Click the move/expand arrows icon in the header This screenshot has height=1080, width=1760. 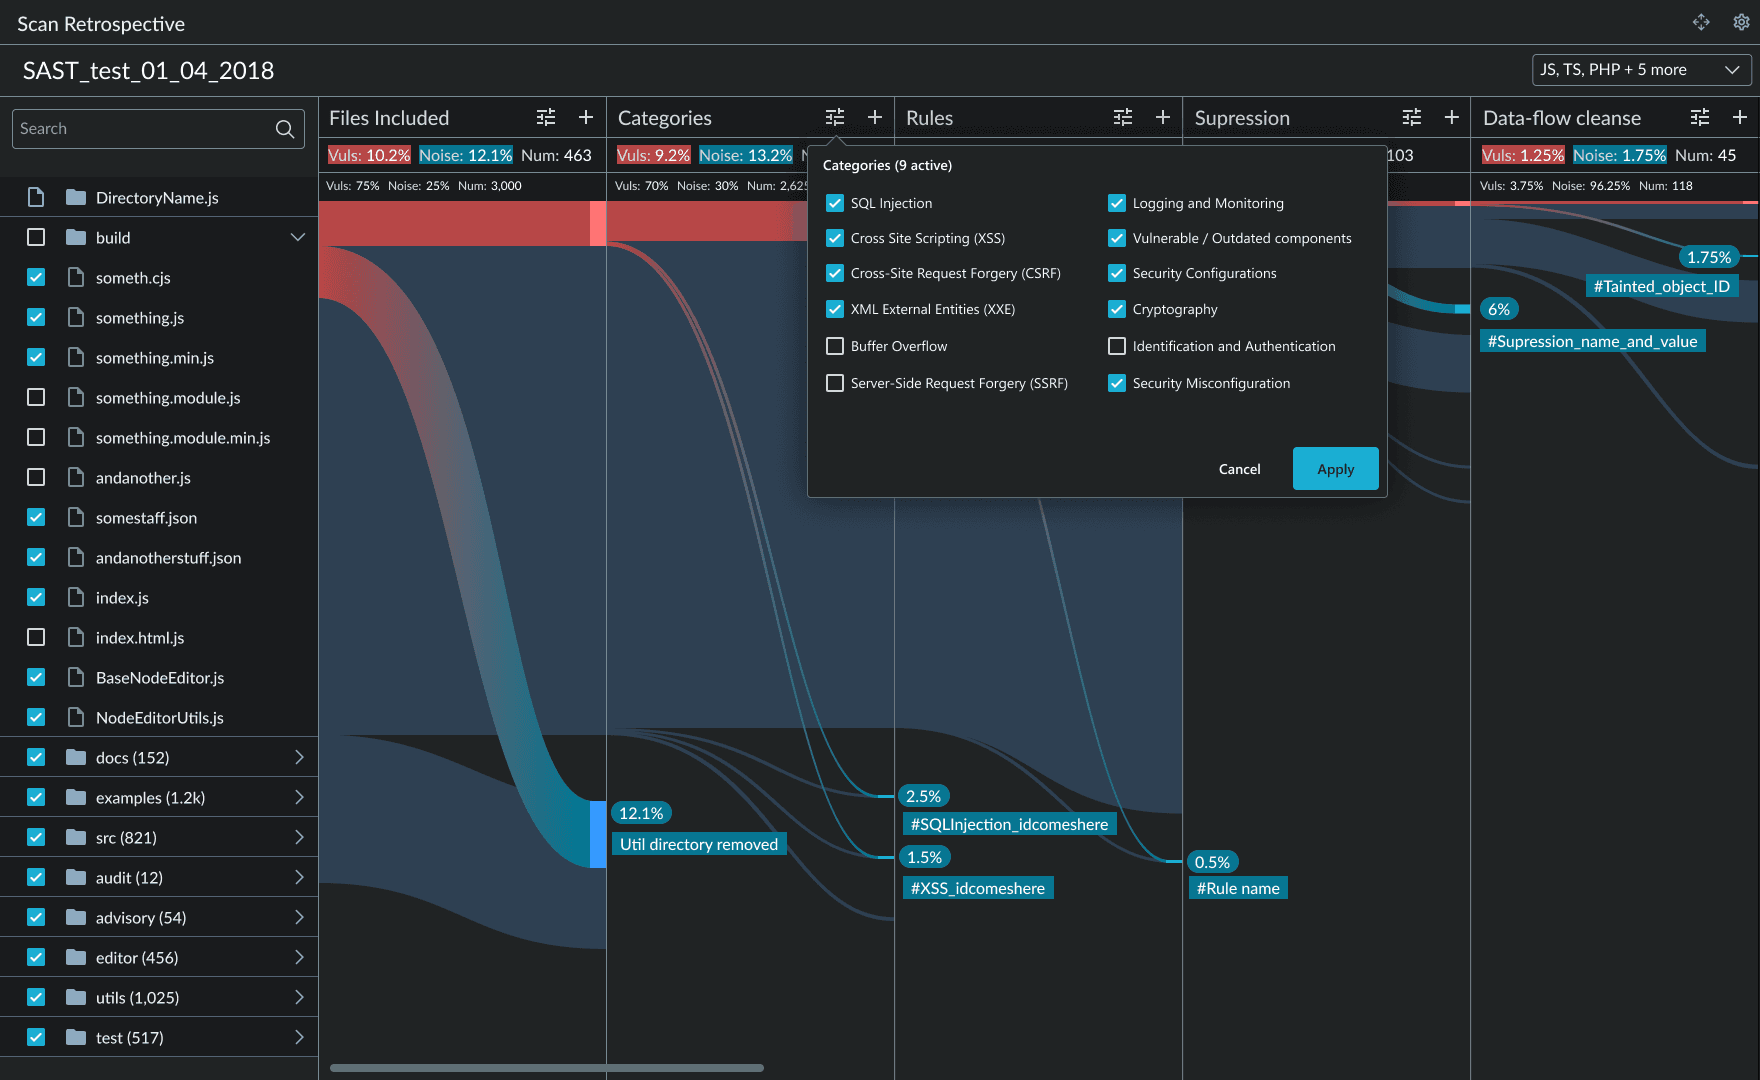click(1701, 22)
